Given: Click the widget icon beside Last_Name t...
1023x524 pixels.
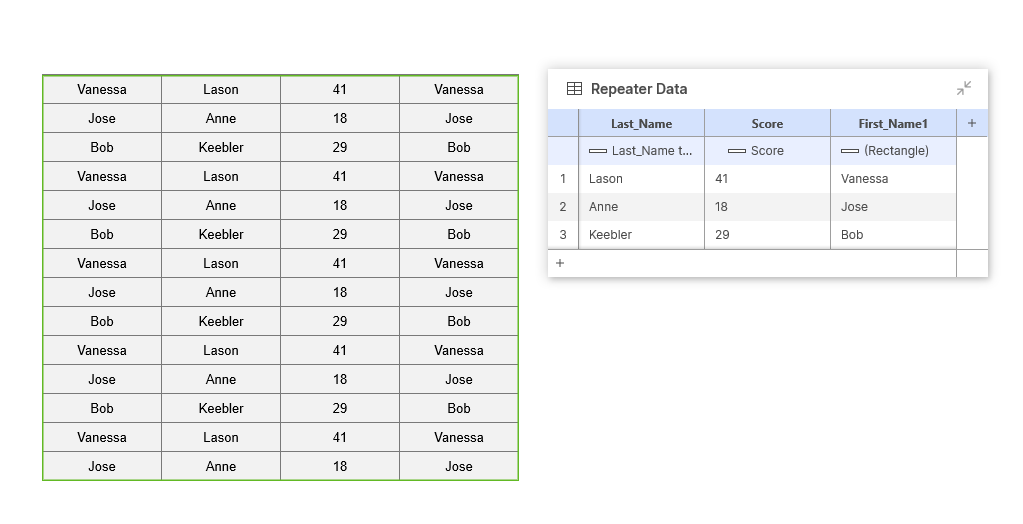Looking at the screenshot, I should click(x=598, y=151).
